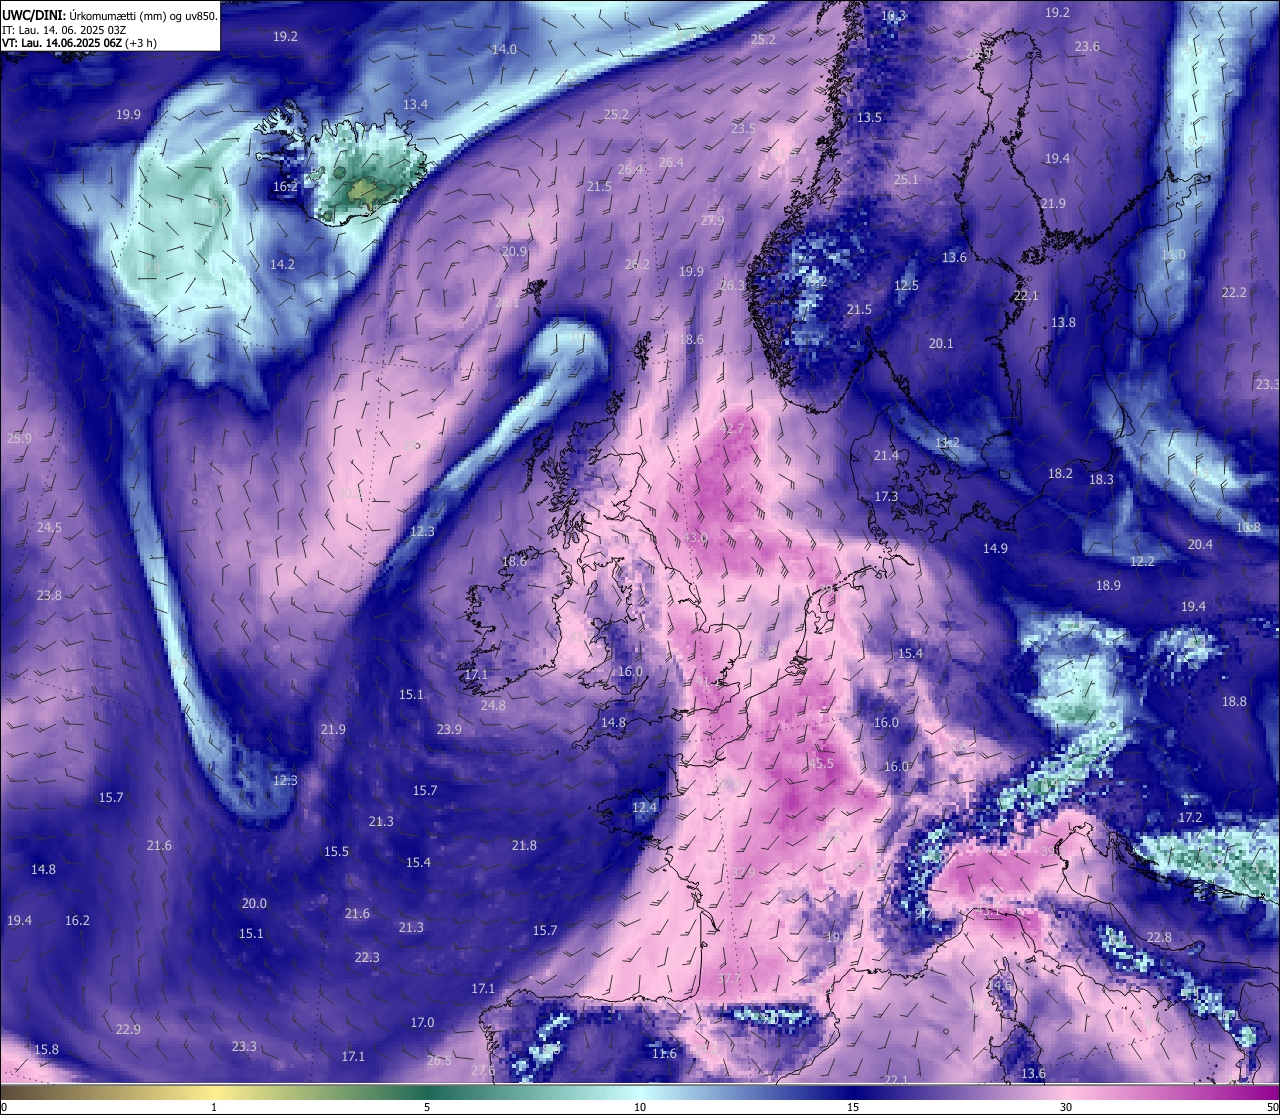Click the 1 tick on the color scale
Screen dimensions: 1280x1115
pos(214,1107)
